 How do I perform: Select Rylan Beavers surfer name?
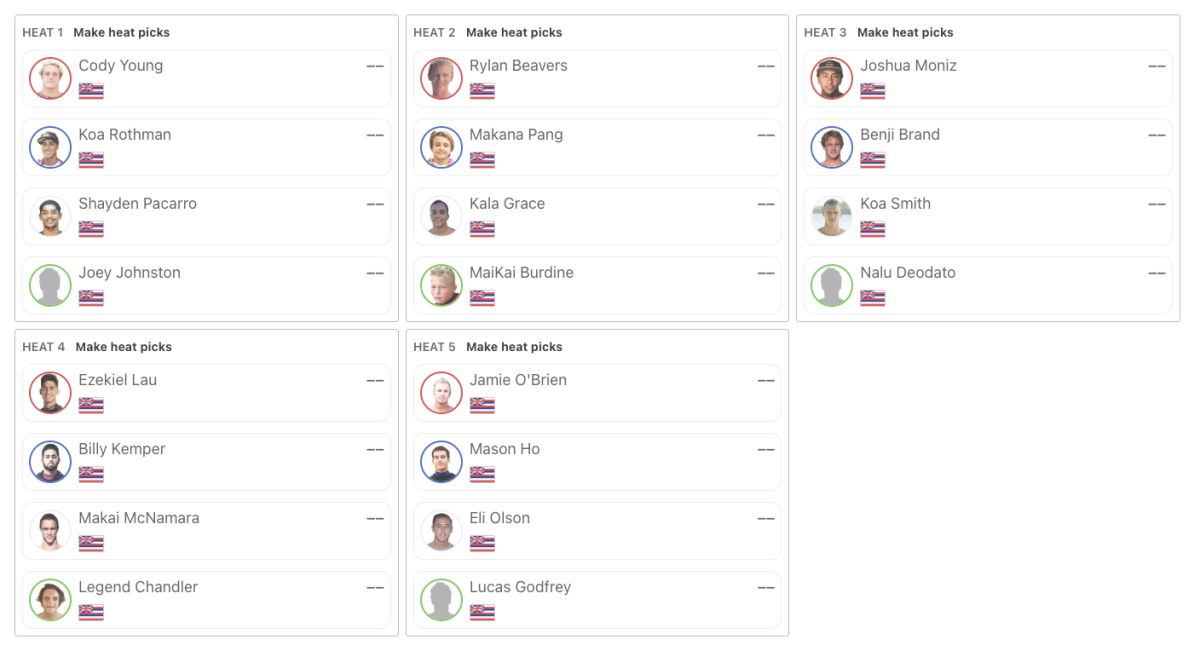(x=518, y=66)
